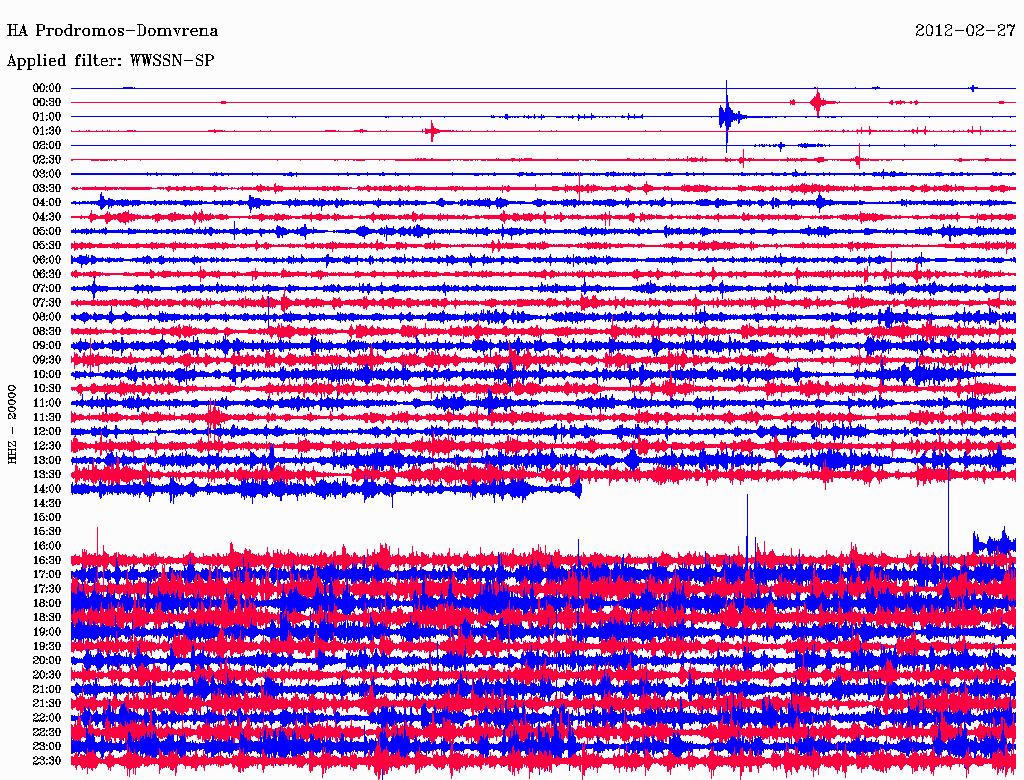Select the 21:30 time label
This screenshot has height=780, width=1024.
pos(47,704)
